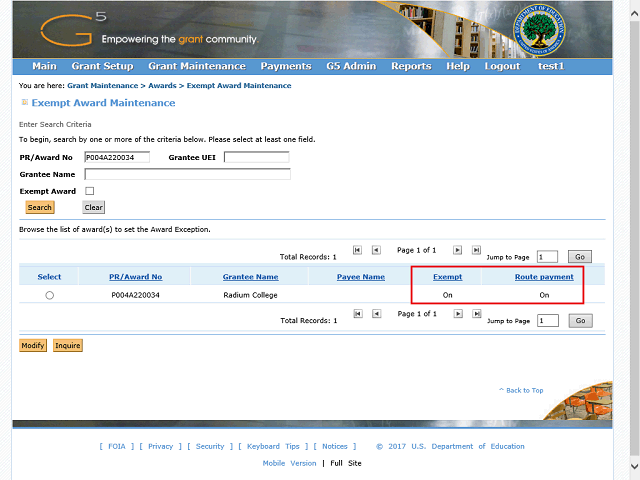Select the radio button for award P004A220034
This screenshot has height=480, width=640.
(50, 295)
